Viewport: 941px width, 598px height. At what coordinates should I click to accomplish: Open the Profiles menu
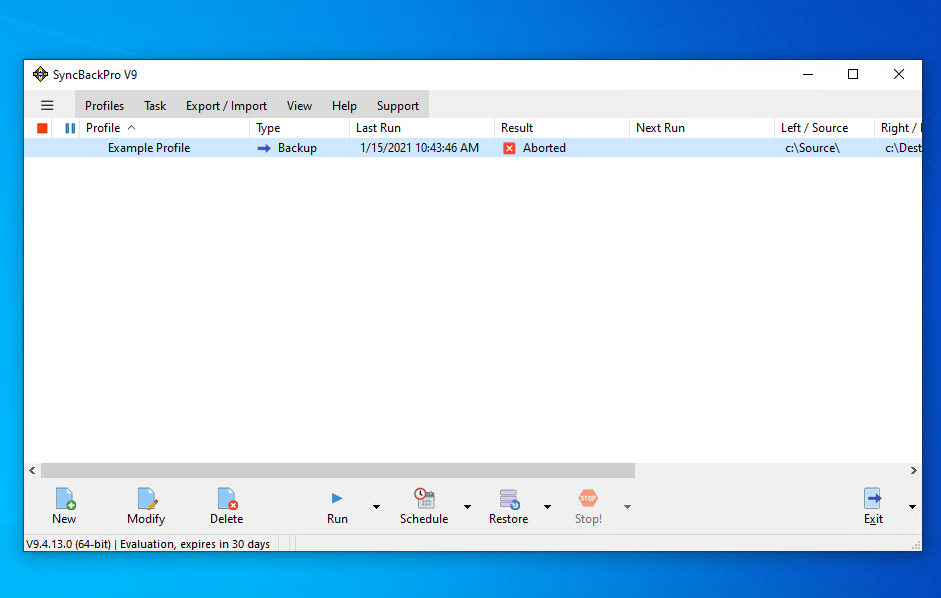[104, 106]
